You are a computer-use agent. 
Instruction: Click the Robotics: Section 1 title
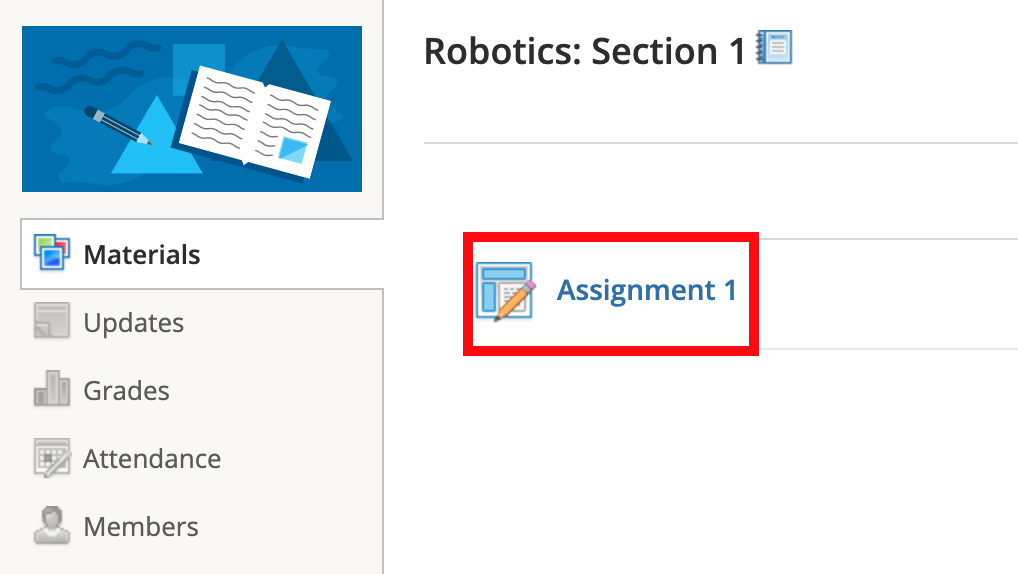coord(584,51)
